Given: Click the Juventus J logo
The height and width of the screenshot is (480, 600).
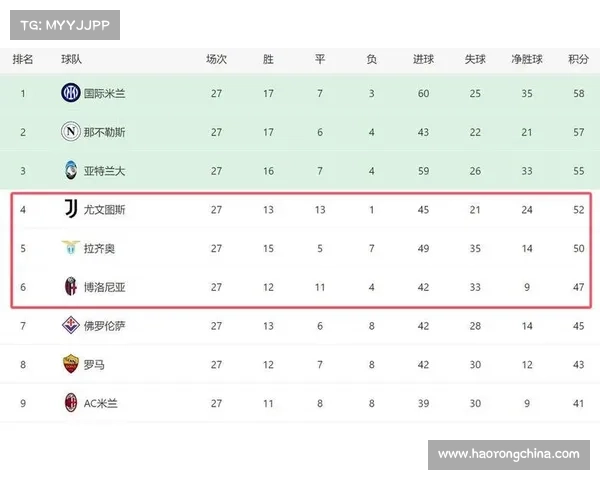Looking at the screenshot, I should tap(71, 209).
